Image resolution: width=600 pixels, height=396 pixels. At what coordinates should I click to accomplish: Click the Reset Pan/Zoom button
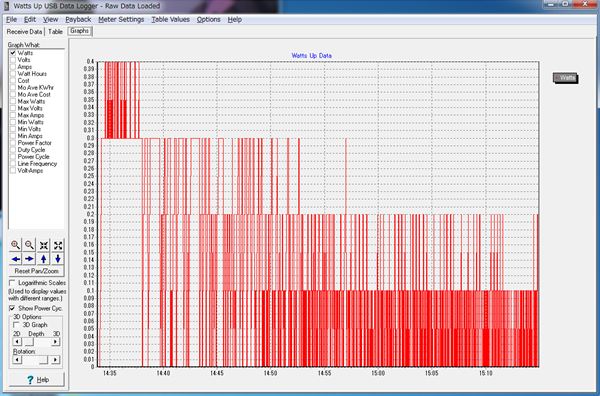point(36,271)
